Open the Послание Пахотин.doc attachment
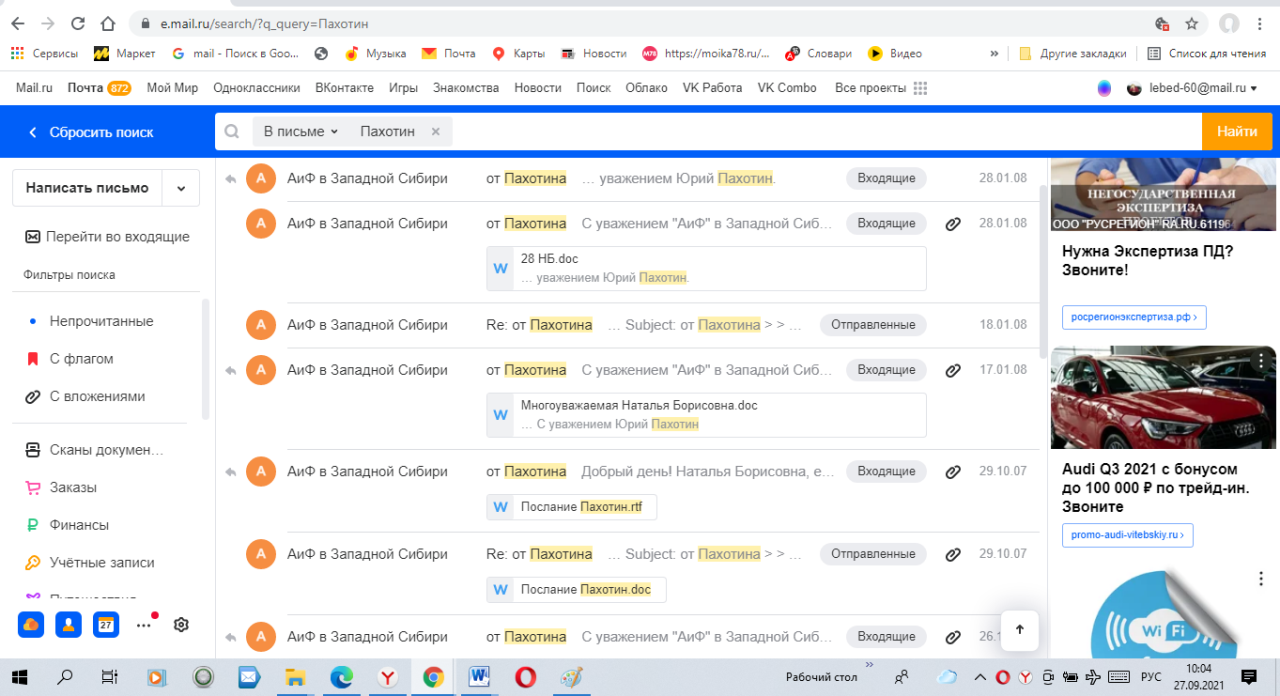Viewport: 1280px width, 696px height. (x=576, y=590)
